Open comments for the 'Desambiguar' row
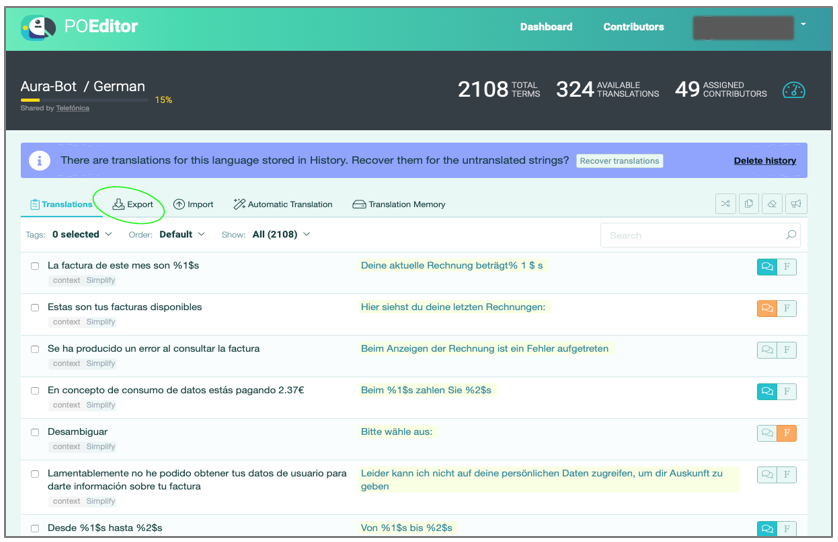The width and height of the screenshot is (838, 542). 767,433
